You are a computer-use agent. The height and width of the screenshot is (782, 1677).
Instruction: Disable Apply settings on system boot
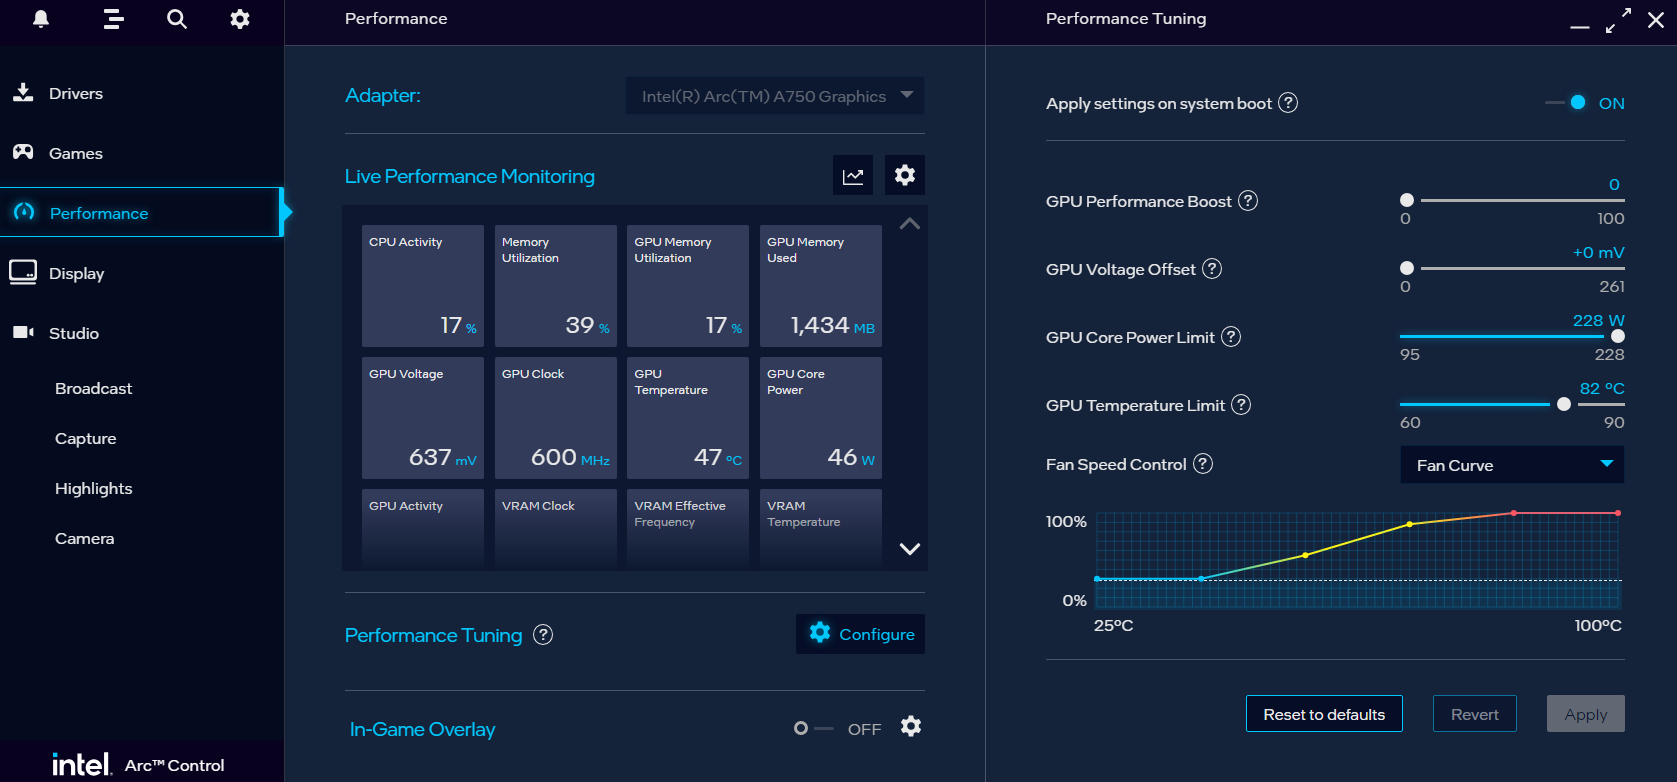pos(1568,103)
